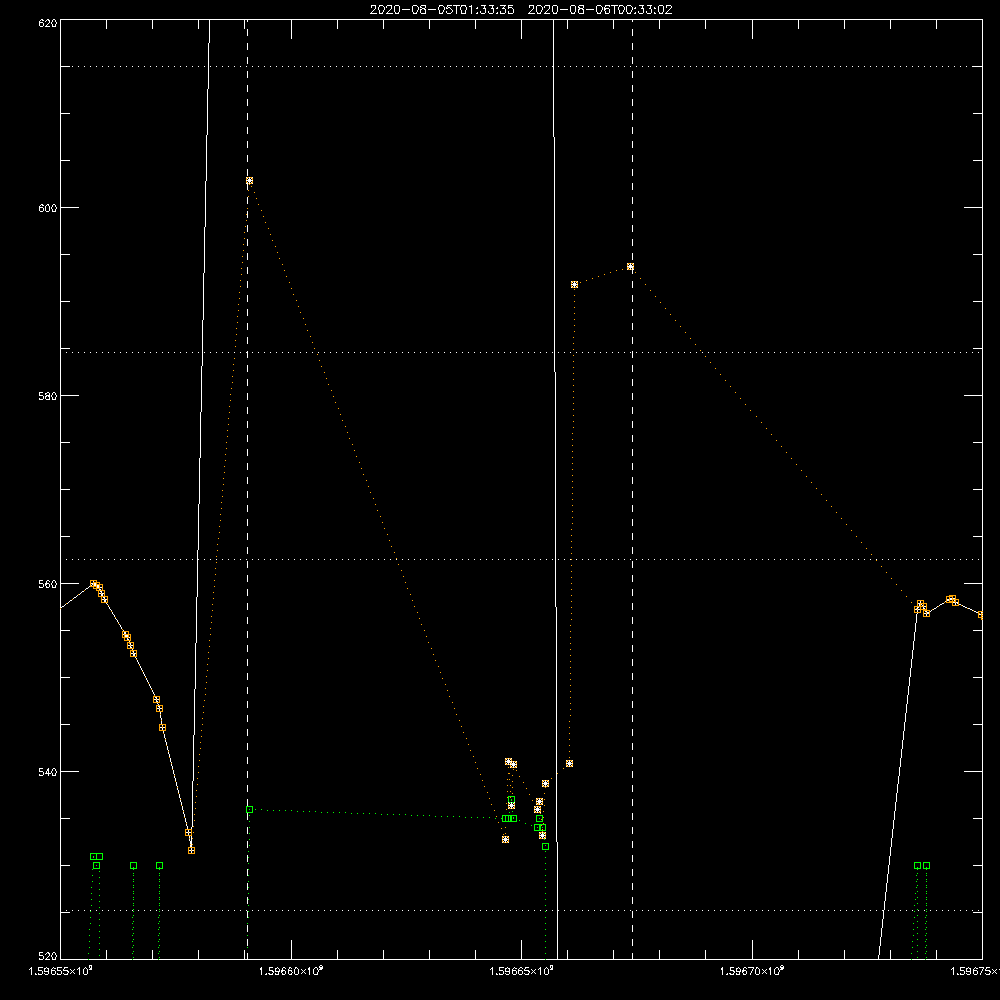Select isolated orange data point near 541 right of cluster
Screen dimensions: 1000x1000
570,764
